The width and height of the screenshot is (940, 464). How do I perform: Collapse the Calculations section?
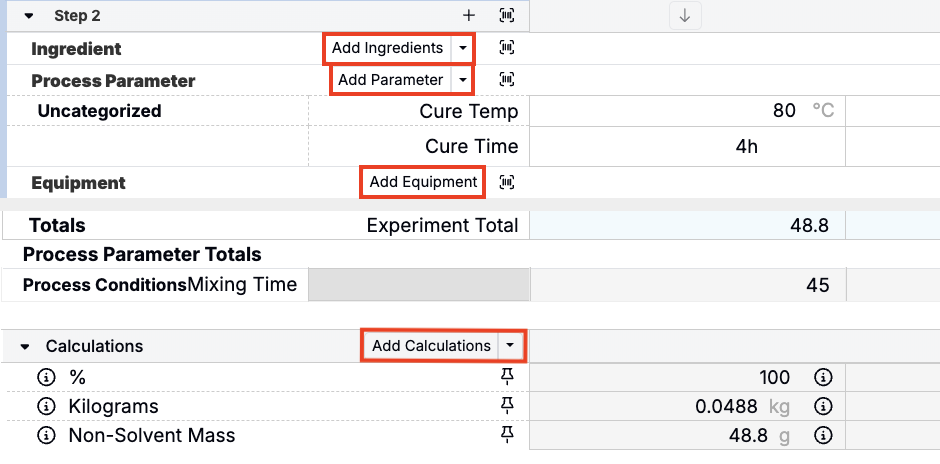coord(25,346)
